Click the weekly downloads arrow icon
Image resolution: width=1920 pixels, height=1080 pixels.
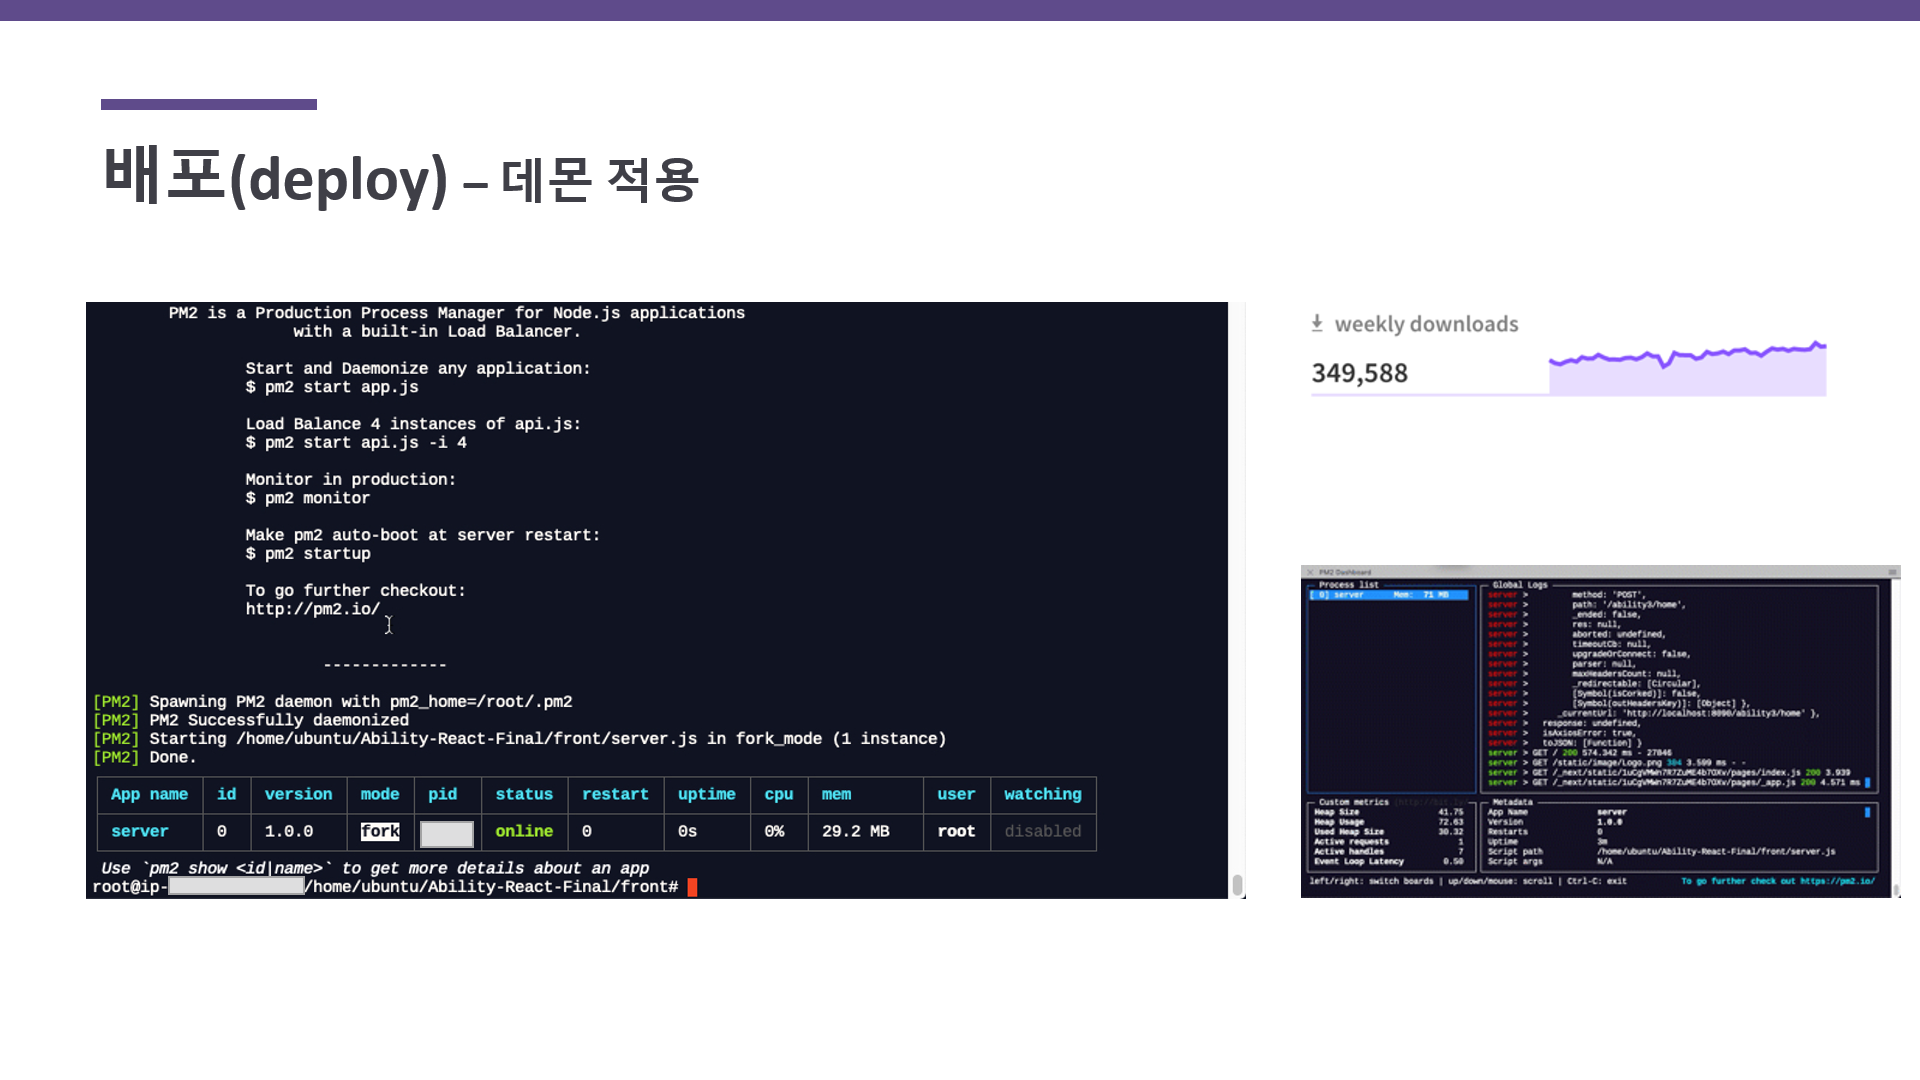pos(1317,323)
